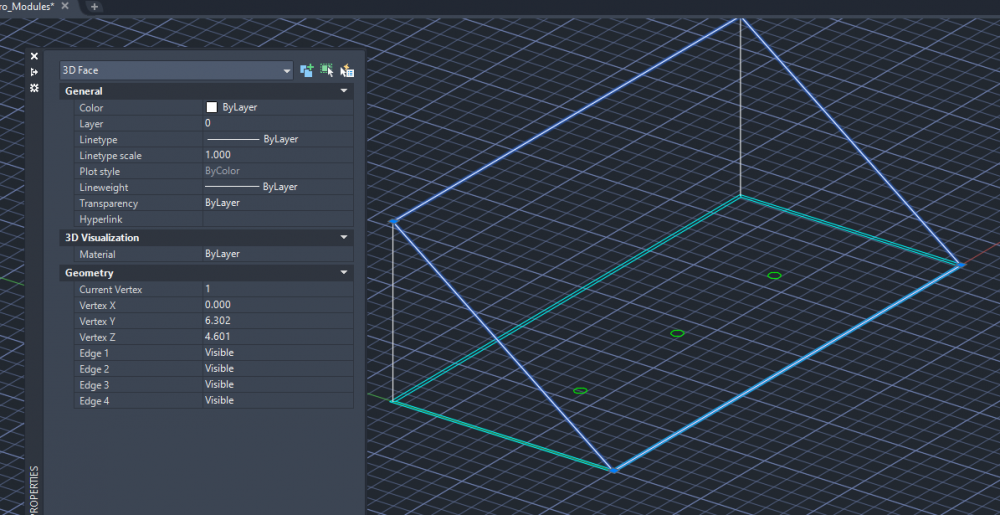1000x515 pixels.
Task: Click the Toggle PICKADD value icon
Action: coord(307,71)
